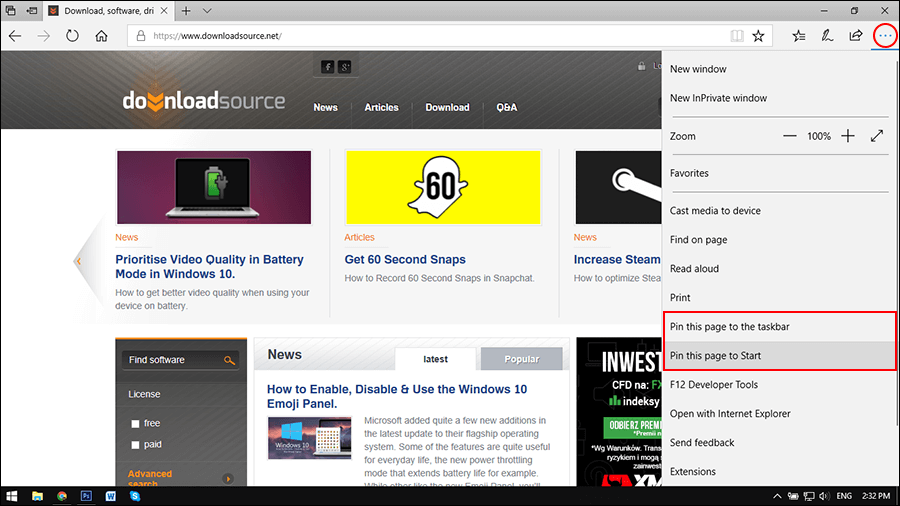Click the Google Plus icon in site header
This screenshot has height=506, width=900.
[344, 67]
